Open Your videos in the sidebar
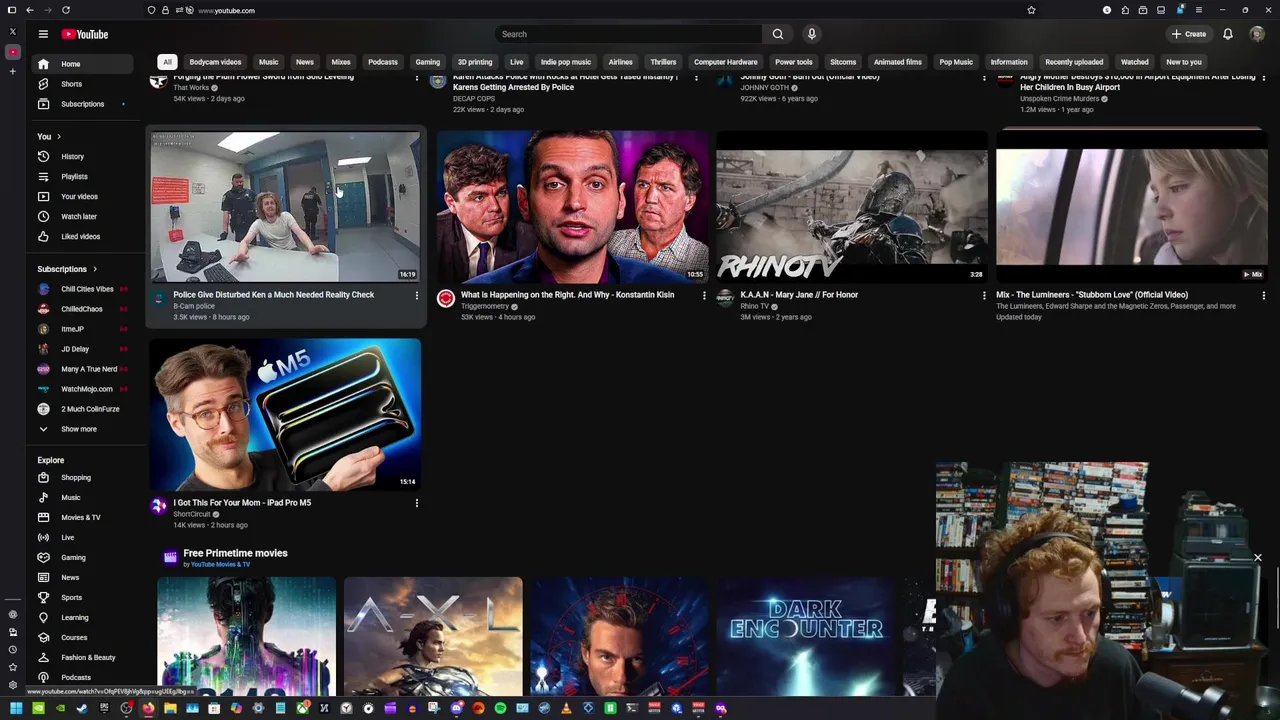This screenshot has width=1280, height=720. click(x=80, y=196)
